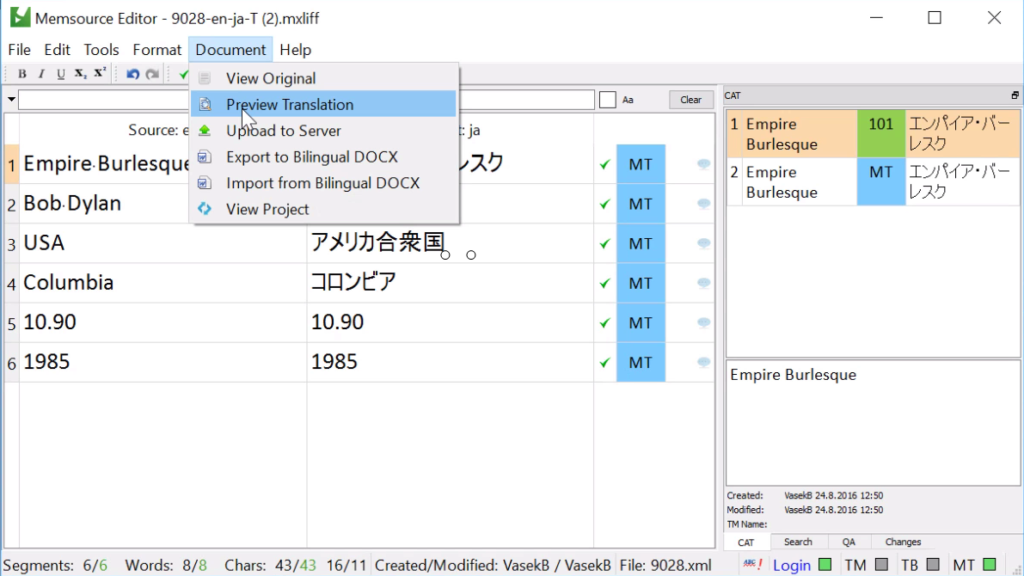Open the Format menu

click(157, 50)
